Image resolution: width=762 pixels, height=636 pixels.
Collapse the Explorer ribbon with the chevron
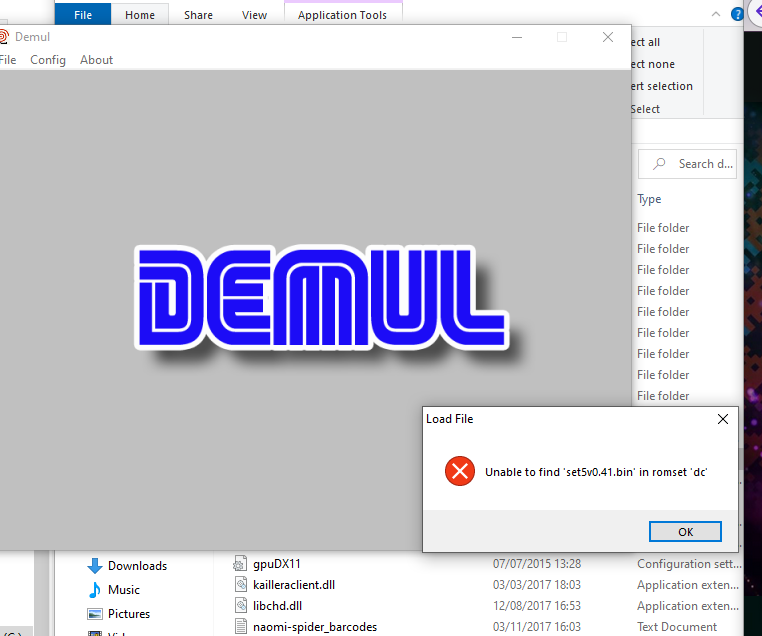[715, 14]
